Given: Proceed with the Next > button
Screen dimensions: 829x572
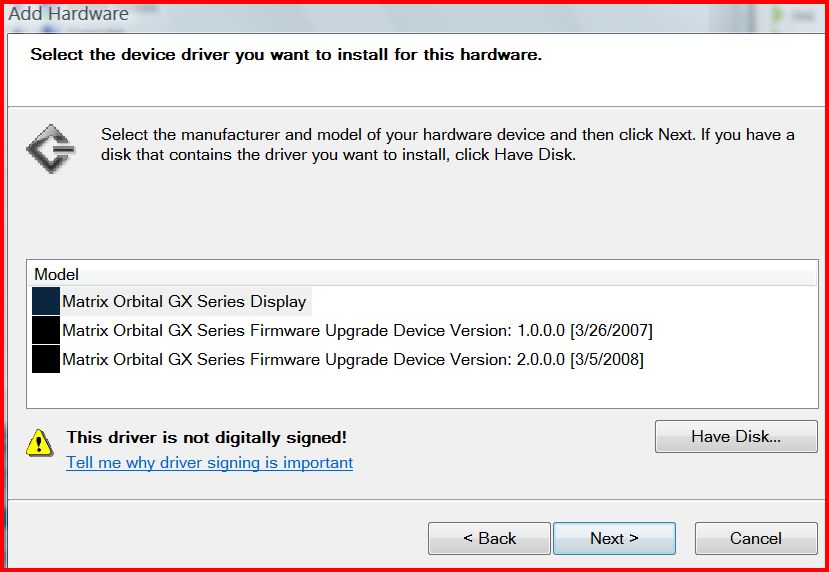Looking at the screenshot, I should click(x=614, y=538).
